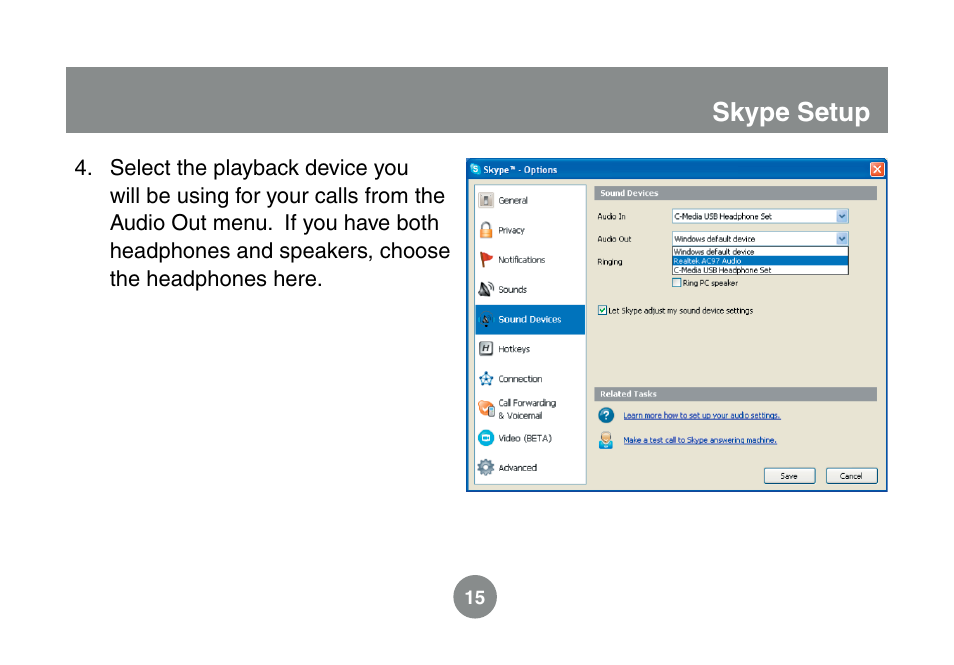Open the General options tab label

click(513, 200)
